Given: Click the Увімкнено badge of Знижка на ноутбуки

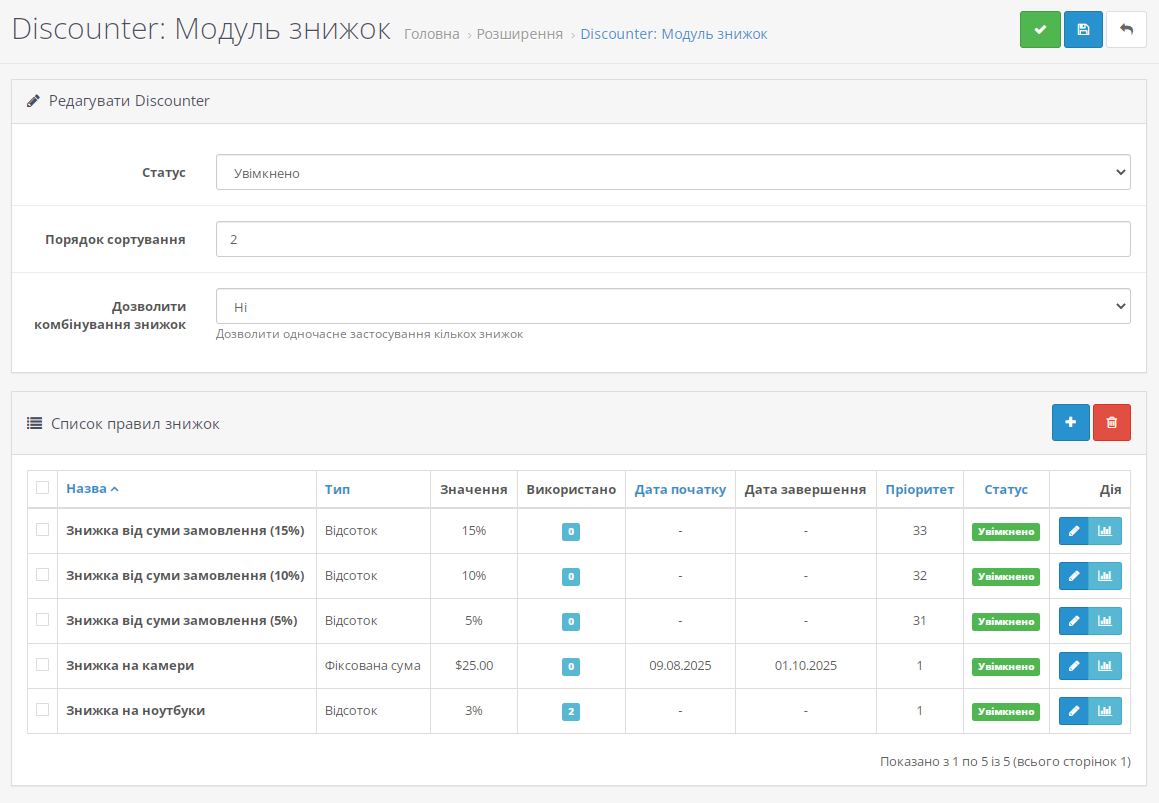Looking at the screenshot, I should point(1005,712).
